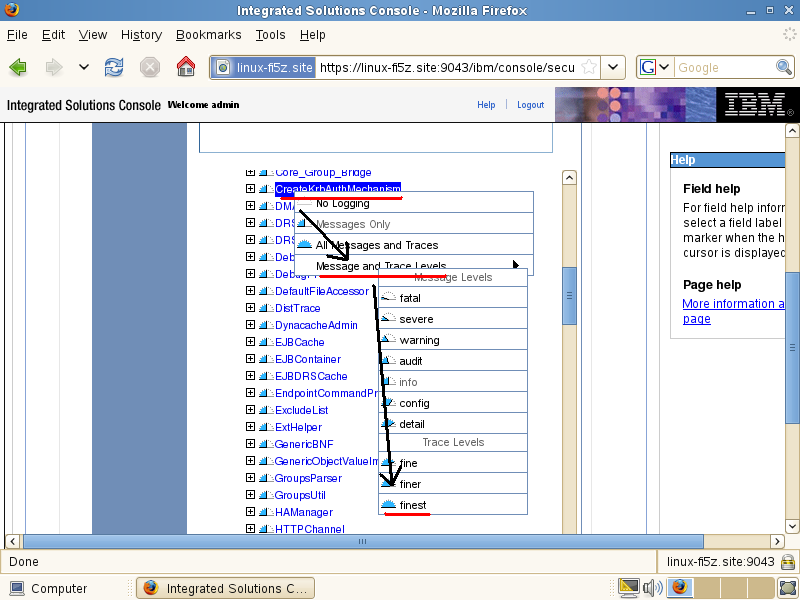The height and width of the screenshot is (600, 800).
Task: Click the Firefox tray launcher icon
Action: coord(679,588)
